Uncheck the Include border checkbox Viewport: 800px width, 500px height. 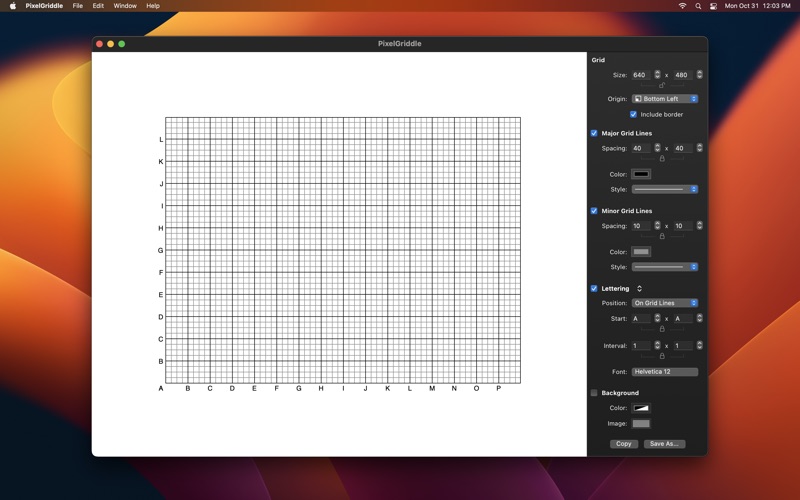[x=633, y=114]
